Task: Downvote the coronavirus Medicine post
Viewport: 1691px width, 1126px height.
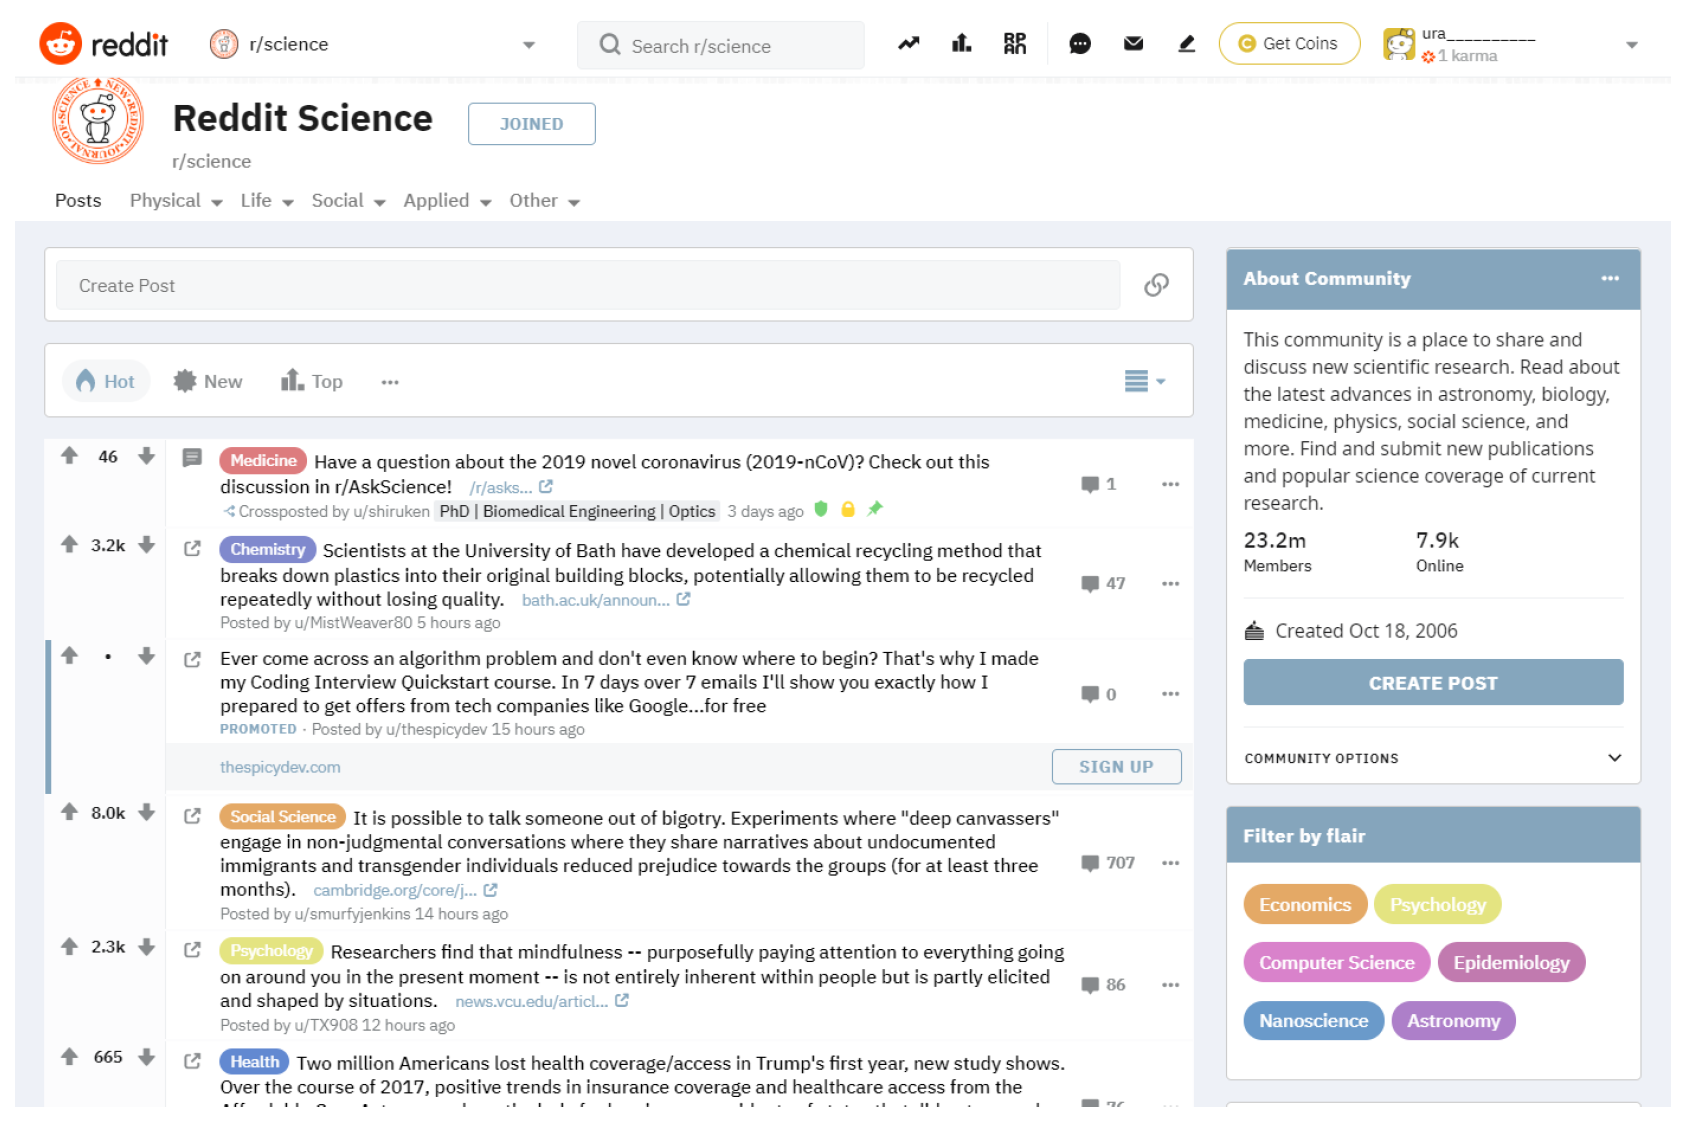Action: [x=147, y=456]
